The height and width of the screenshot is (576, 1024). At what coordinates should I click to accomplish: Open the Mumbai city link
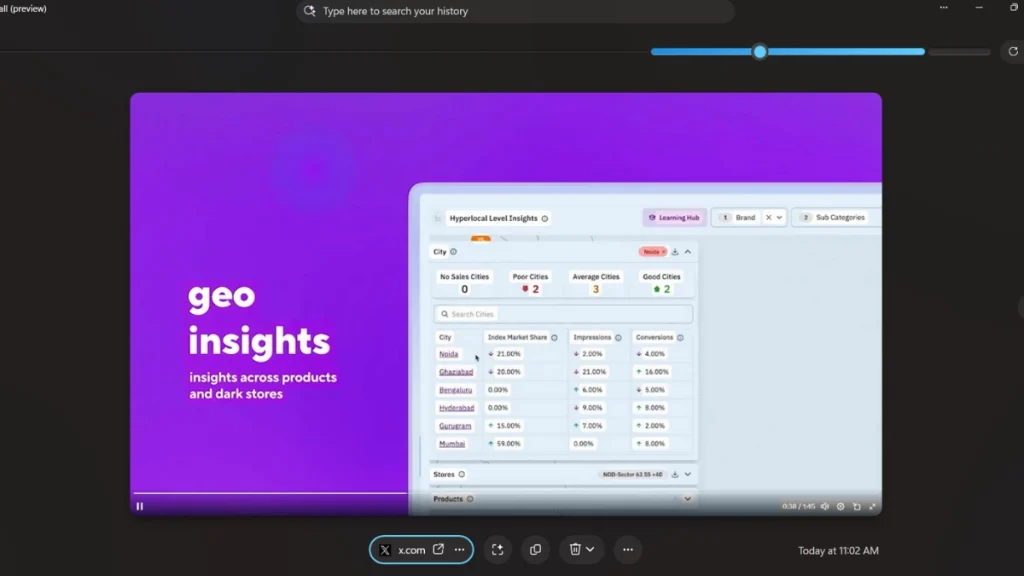[452, 443]
